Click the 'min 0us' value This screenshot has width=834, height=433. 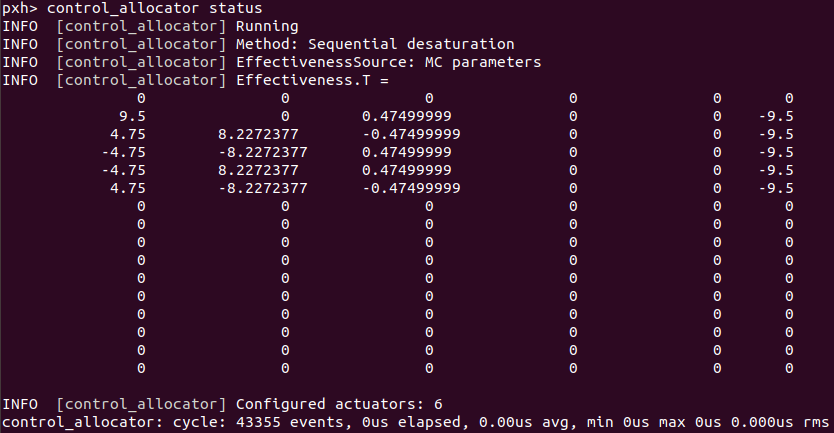(x=618, y=422)
